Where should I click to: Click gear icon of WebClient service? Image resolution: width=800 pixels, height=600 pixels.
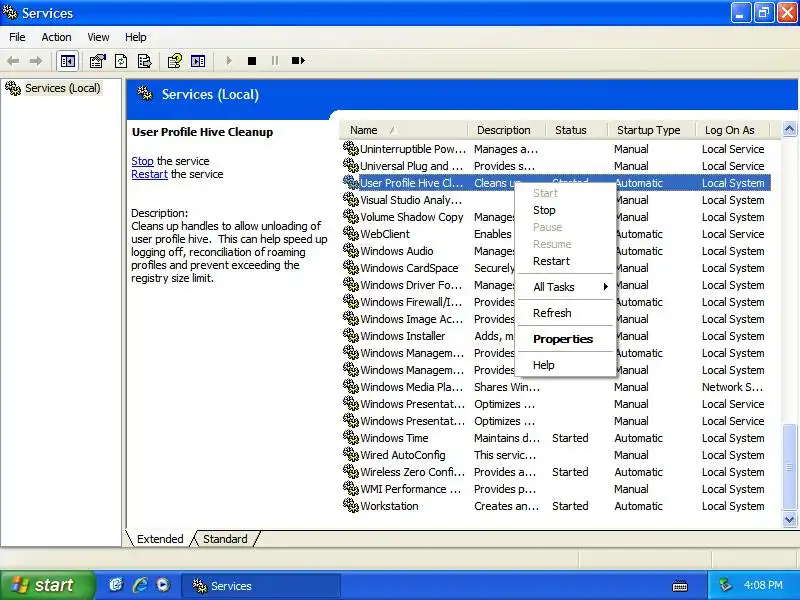(x=351, y=234)
